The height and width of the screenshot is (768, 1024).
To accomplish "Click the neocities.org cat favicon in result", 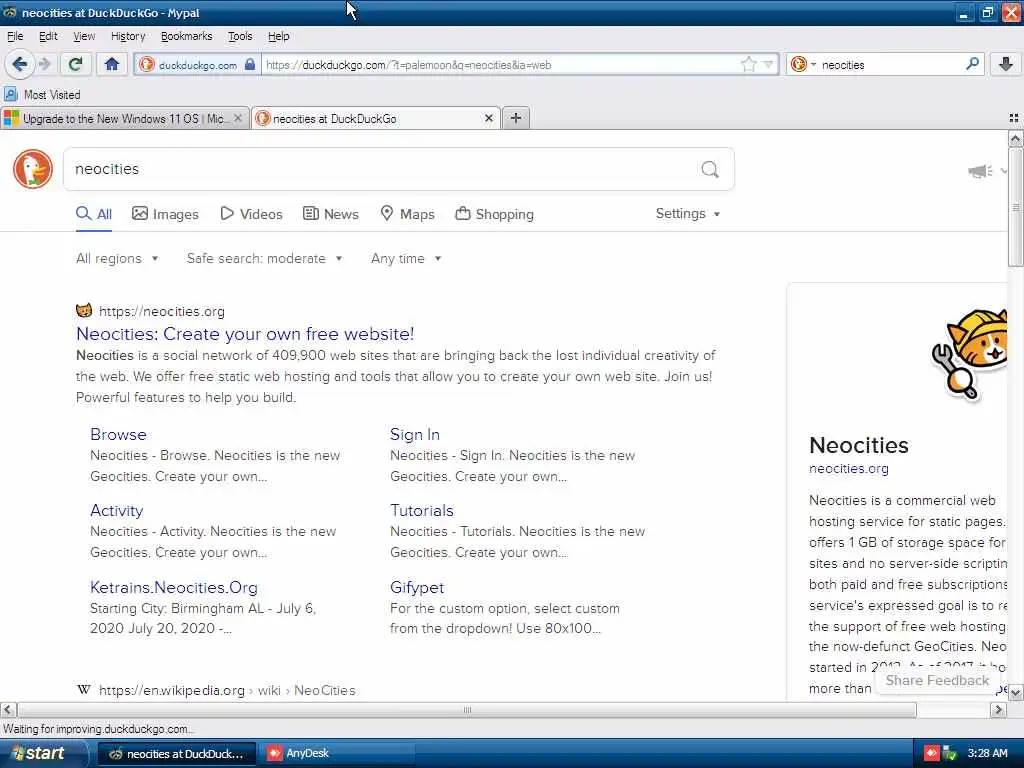I will 84,310.
